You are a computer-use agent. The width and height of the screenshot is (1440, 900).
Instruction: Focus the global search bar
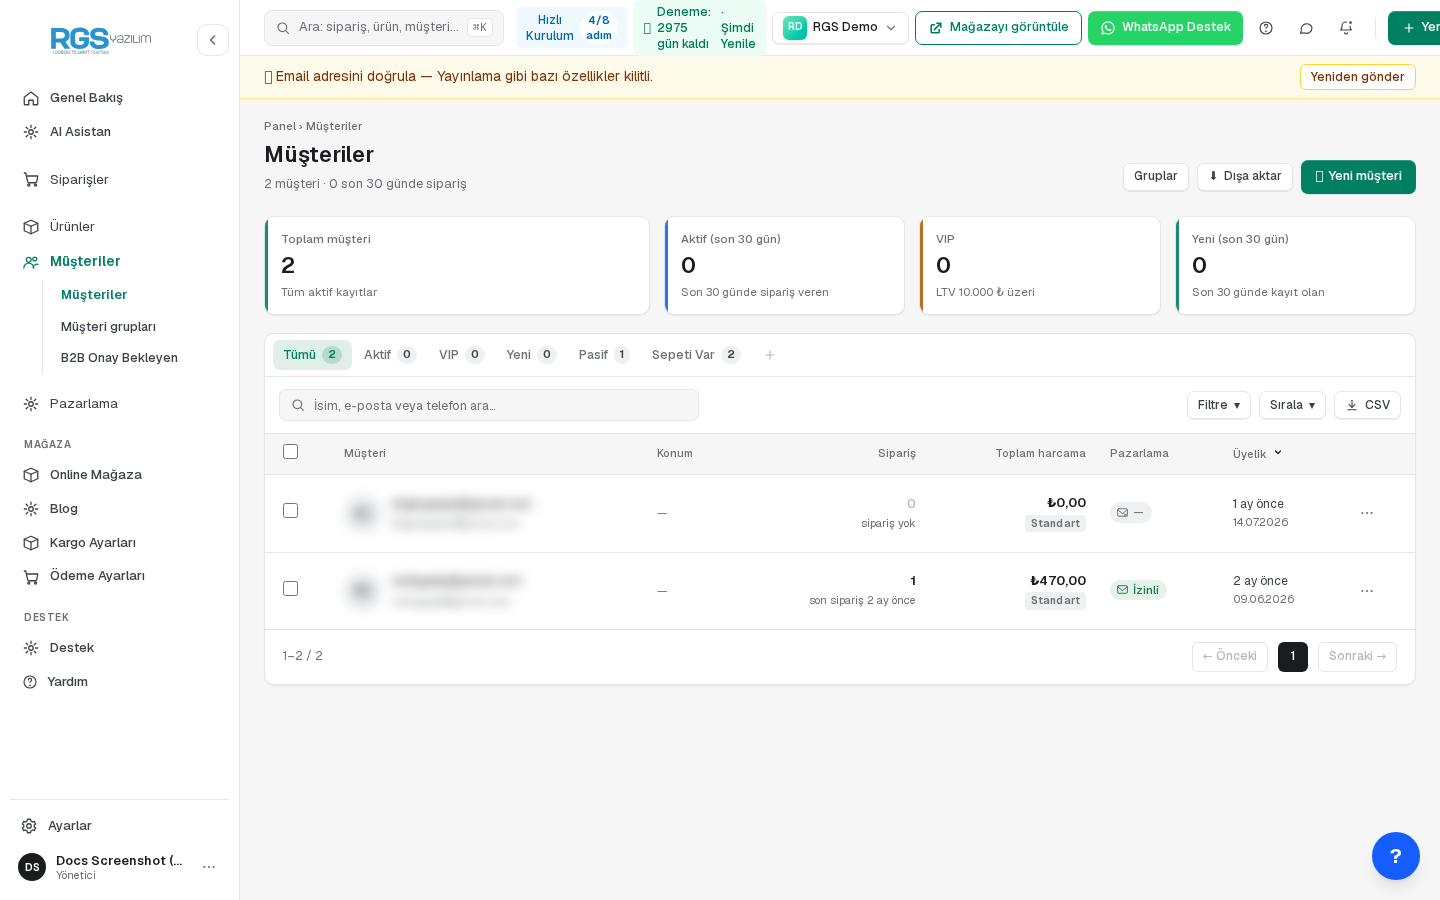[384, 28]
